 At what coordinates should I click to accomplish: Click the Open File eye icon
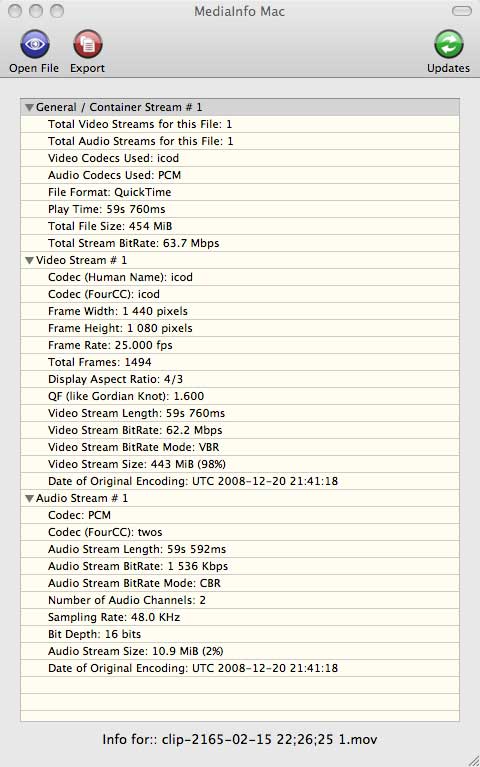[35, 44]
